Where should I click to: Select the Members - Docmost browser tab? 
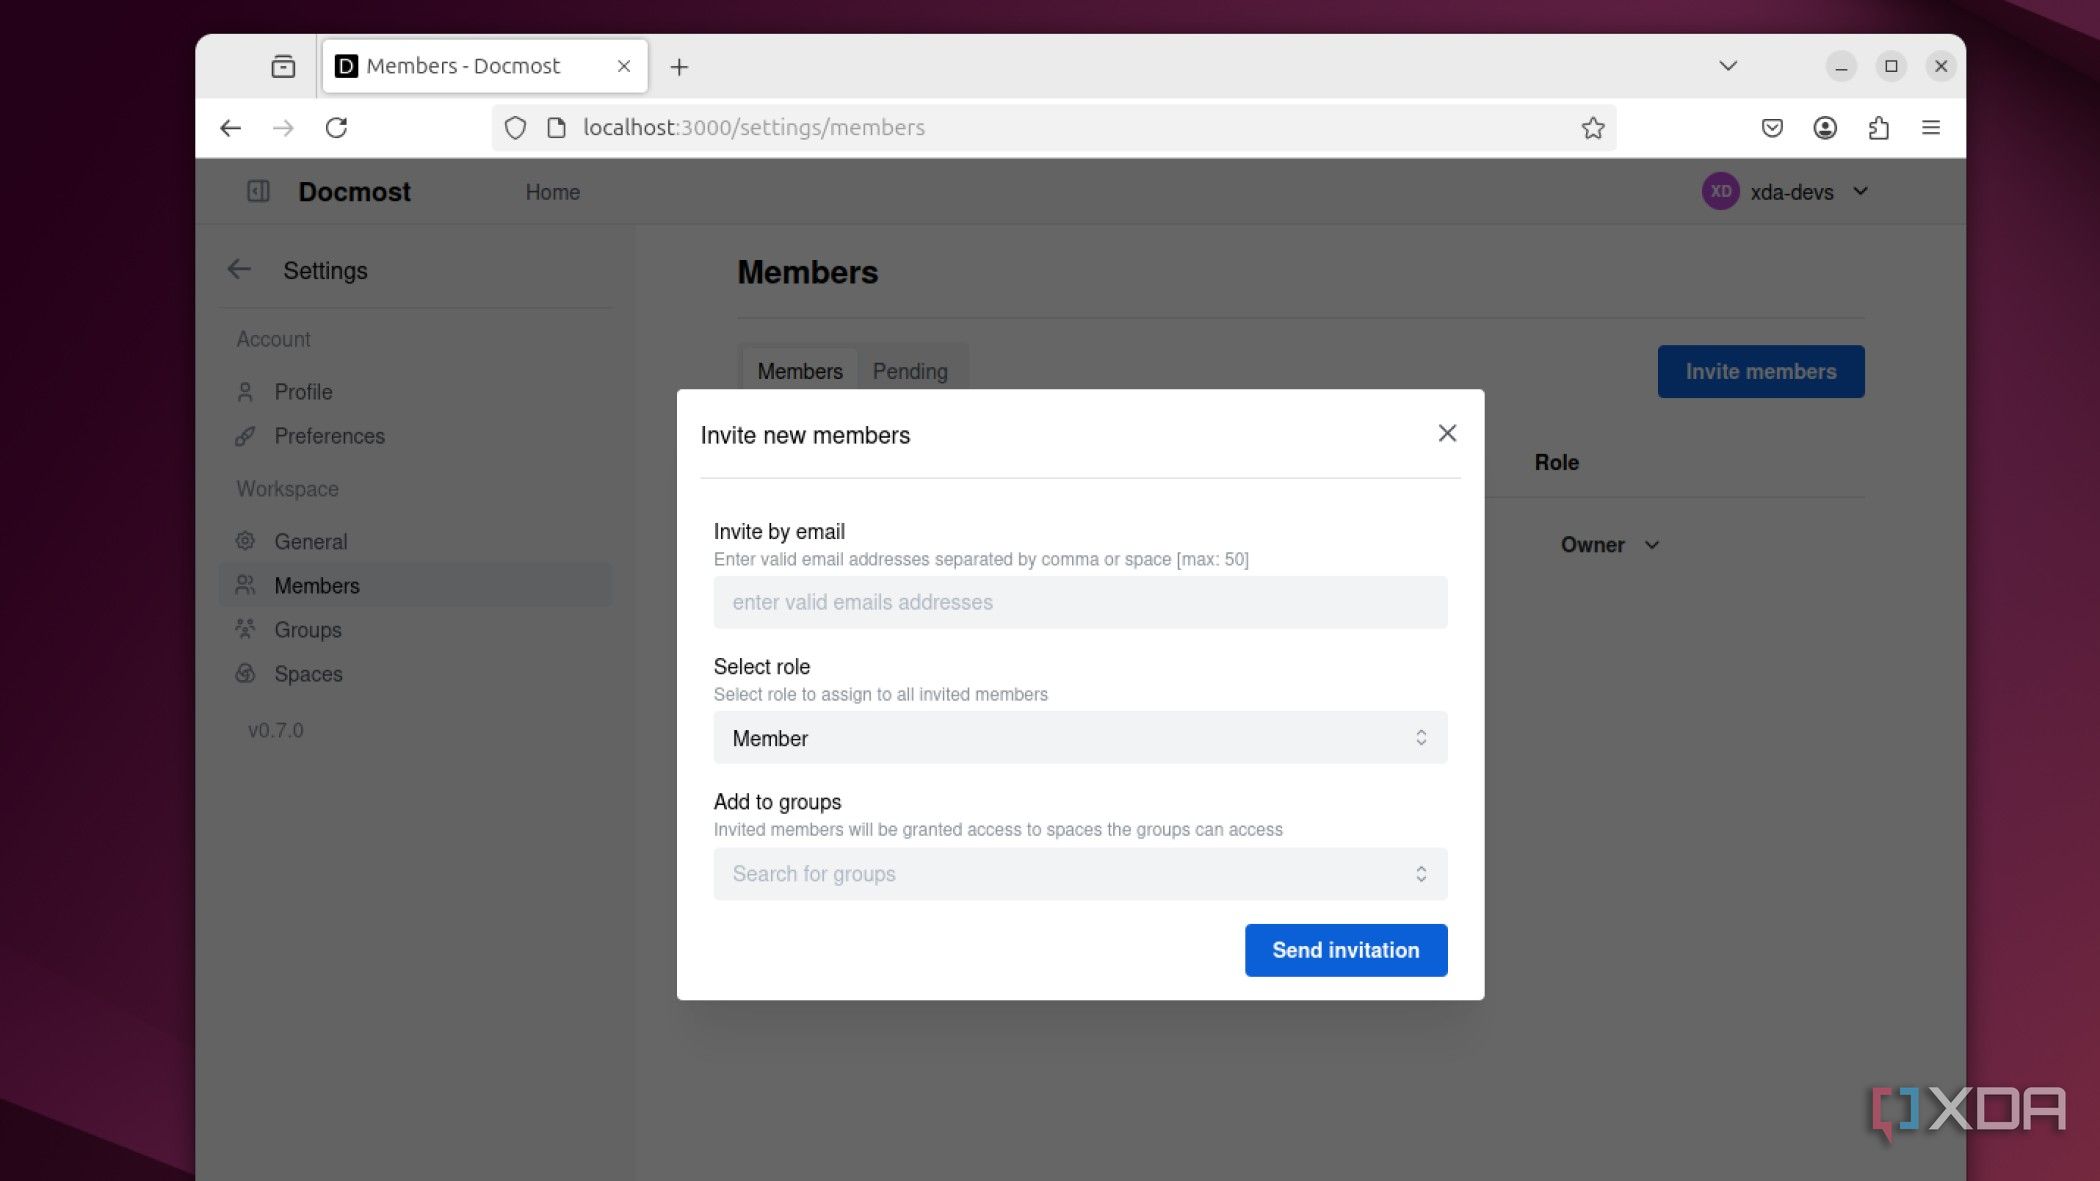485,66
